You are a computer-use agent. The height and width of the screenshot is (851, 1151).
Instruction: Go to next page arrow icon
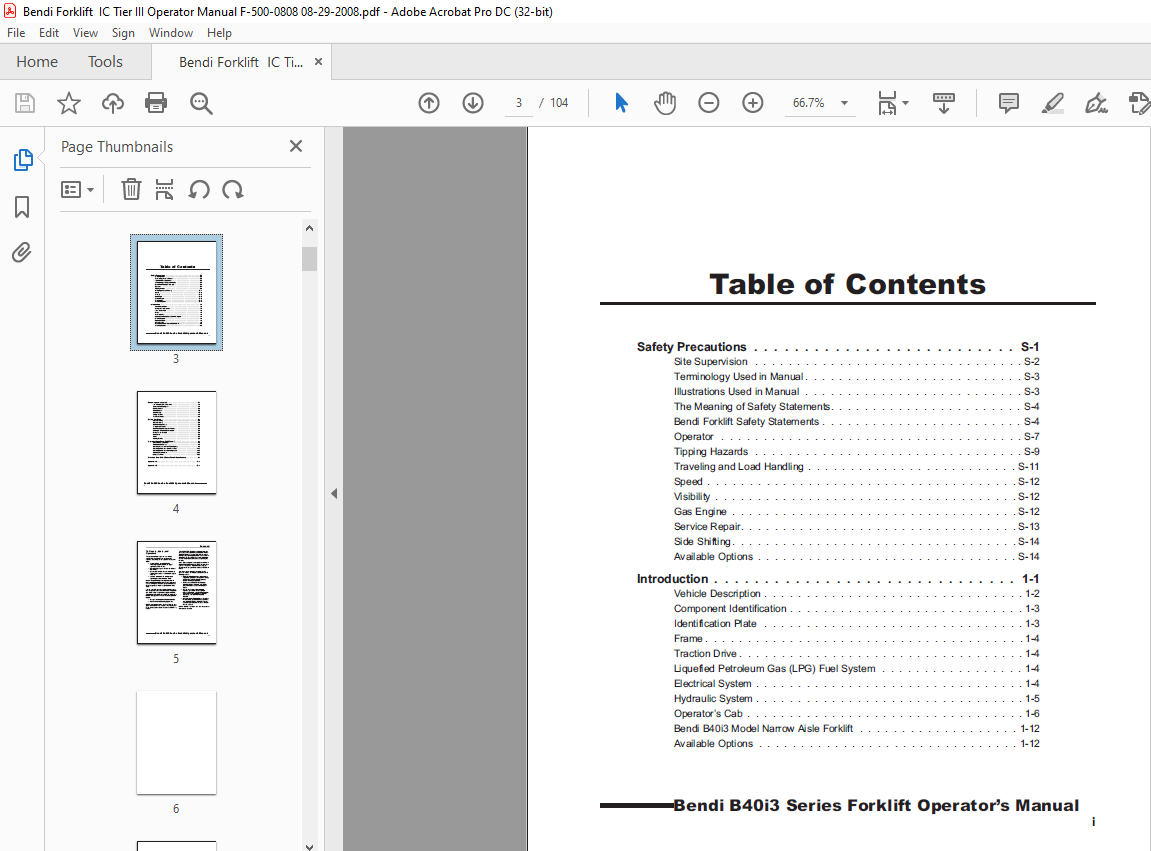(x=473, y=103)
